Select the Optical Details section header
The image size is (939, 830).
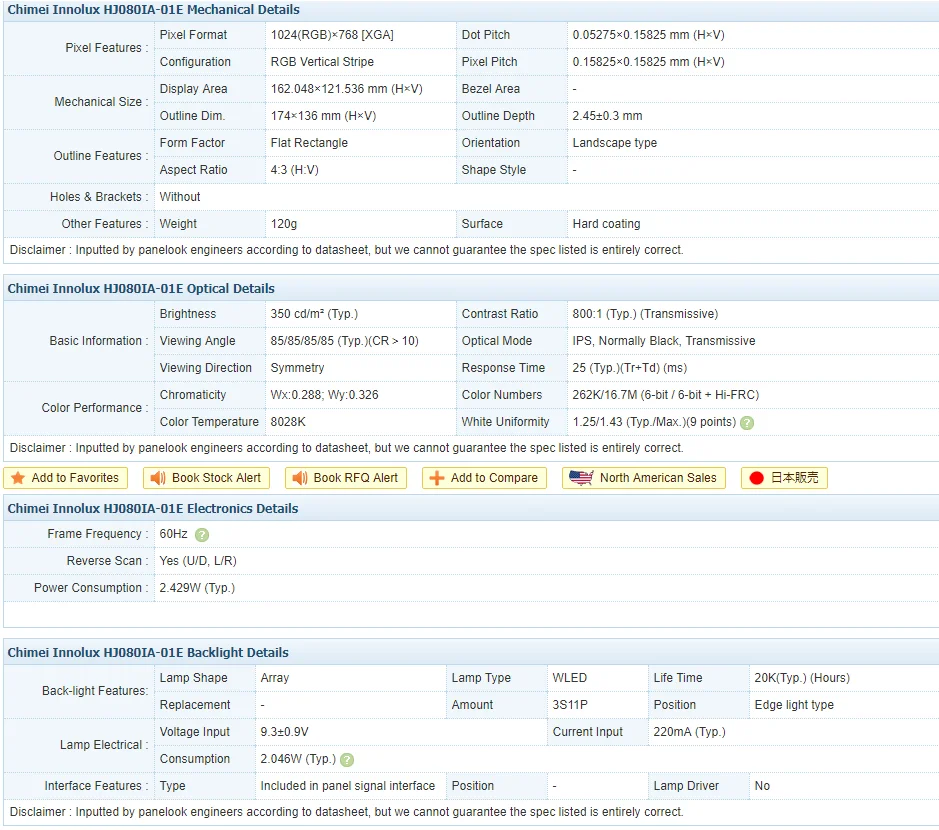[x=141, y=289]
